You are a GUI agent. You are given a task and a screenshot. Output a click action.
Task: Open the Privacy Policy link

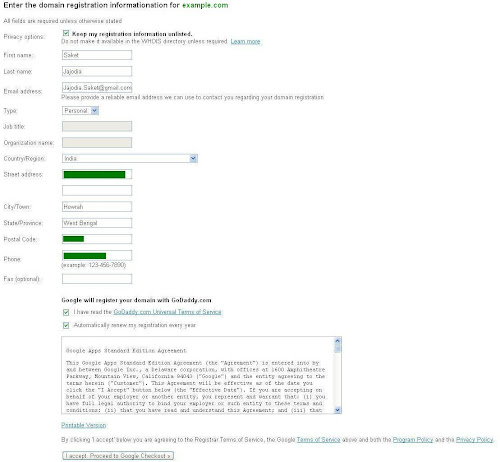[474, 440]
